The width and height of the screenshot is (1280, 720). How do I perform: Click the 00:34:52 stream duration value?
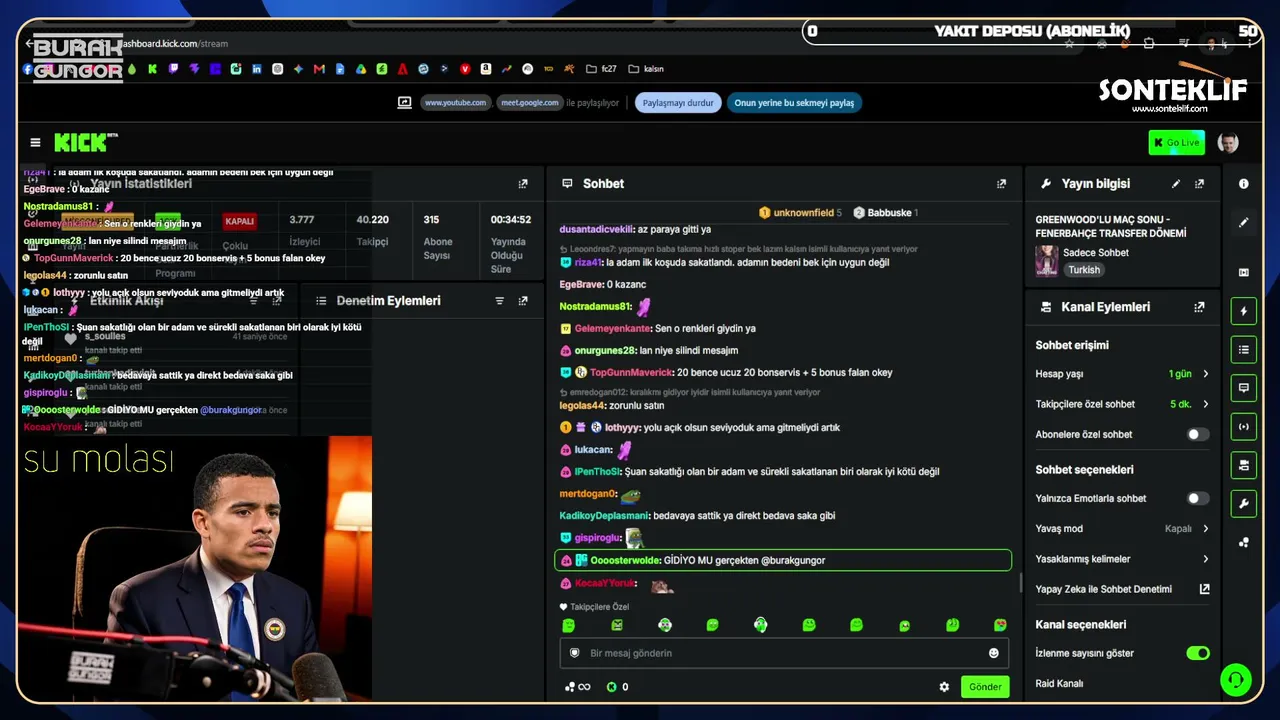510,220
